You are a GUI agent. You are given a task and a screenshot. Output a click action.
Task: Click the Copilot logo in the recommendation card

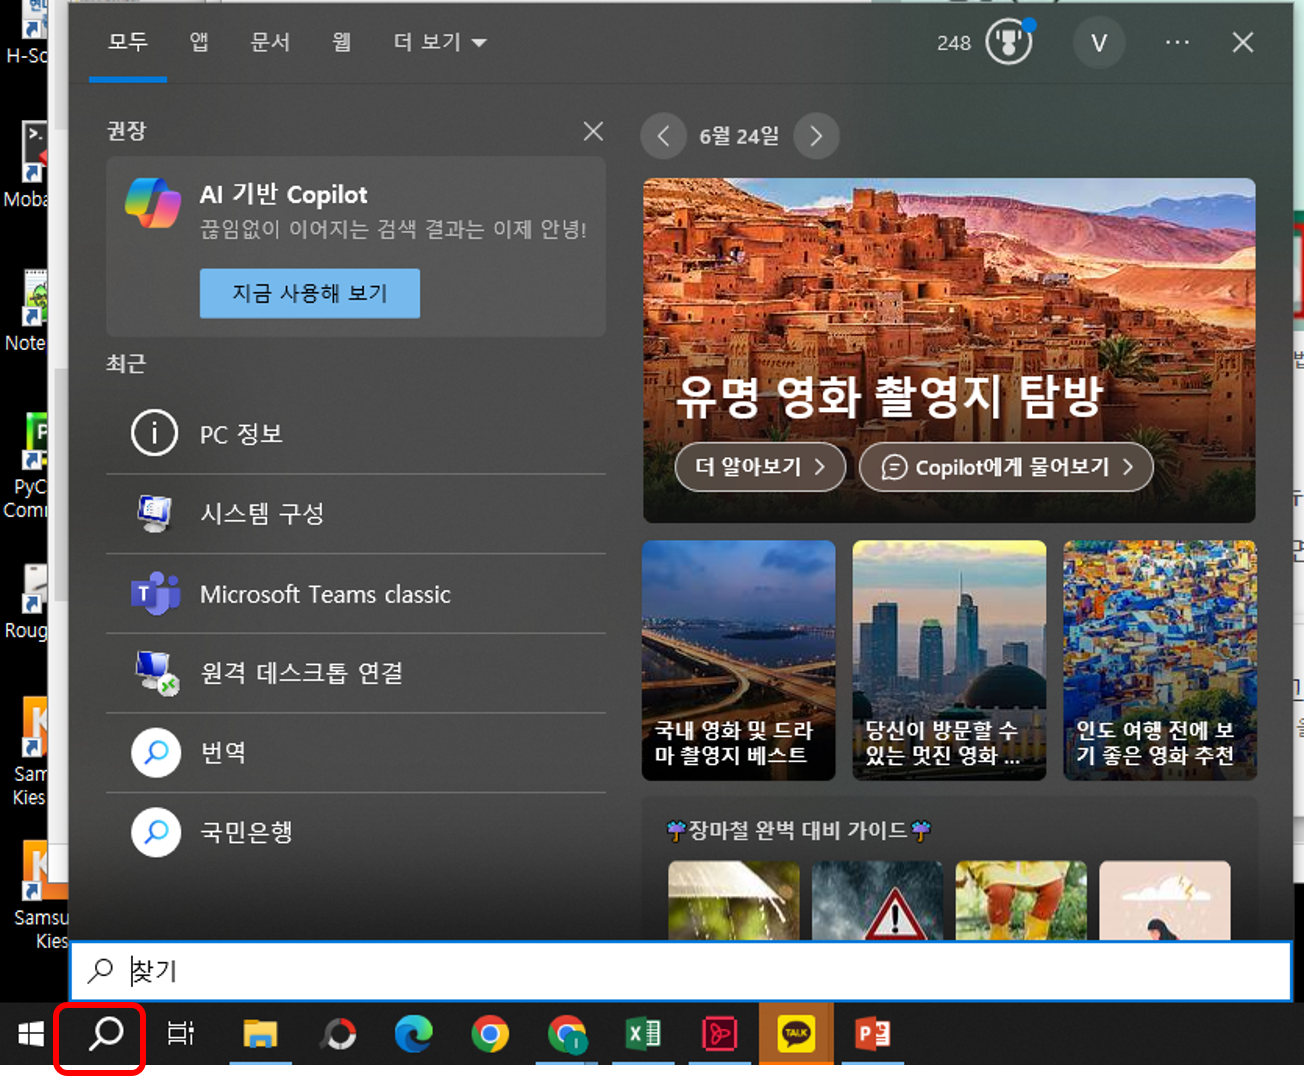(153, 201)
